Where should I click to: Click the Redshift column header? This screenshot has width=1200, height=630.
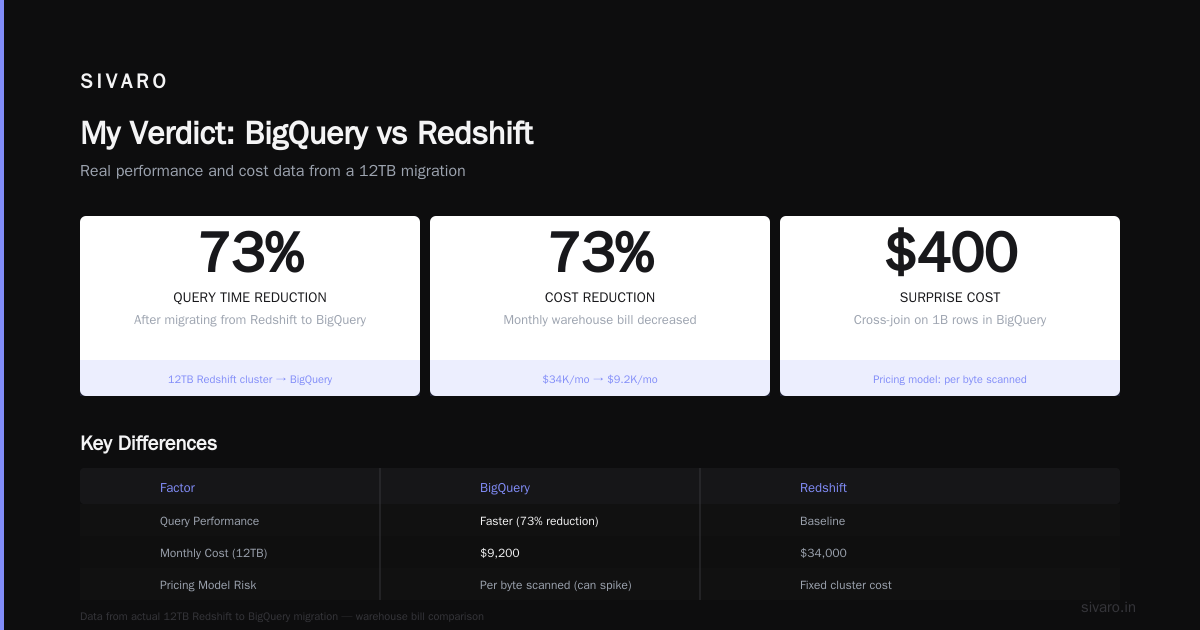click(x=823, y=488)
